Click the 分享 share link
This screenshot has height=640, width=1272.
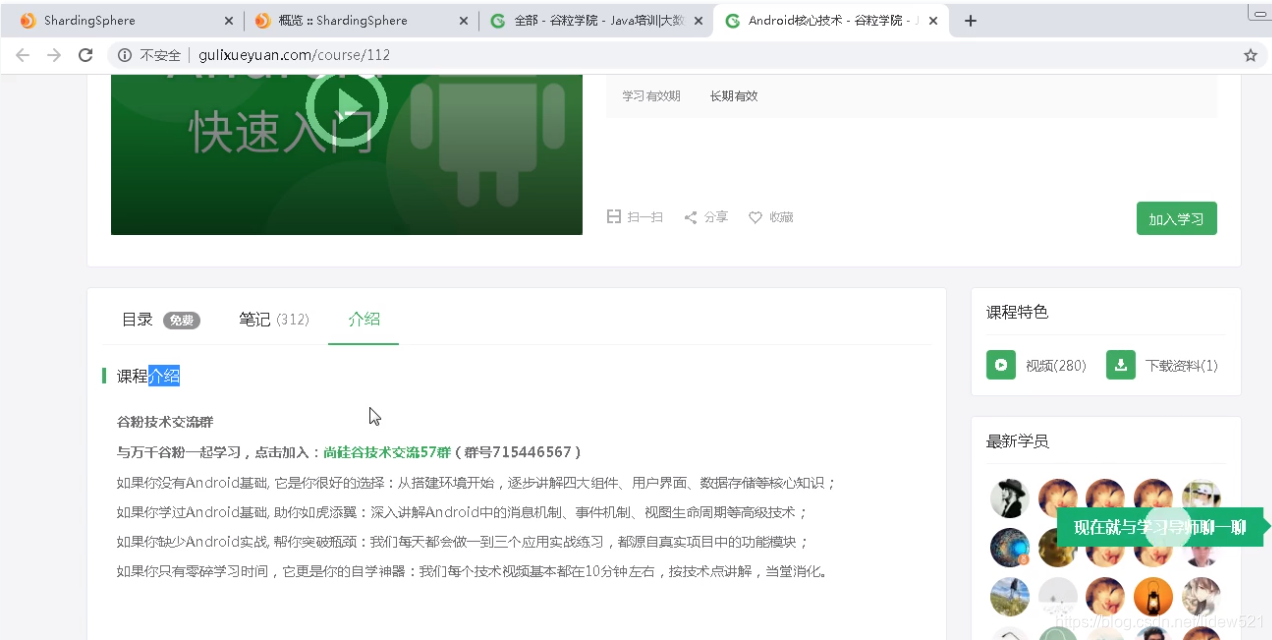(x=706, y=217)
